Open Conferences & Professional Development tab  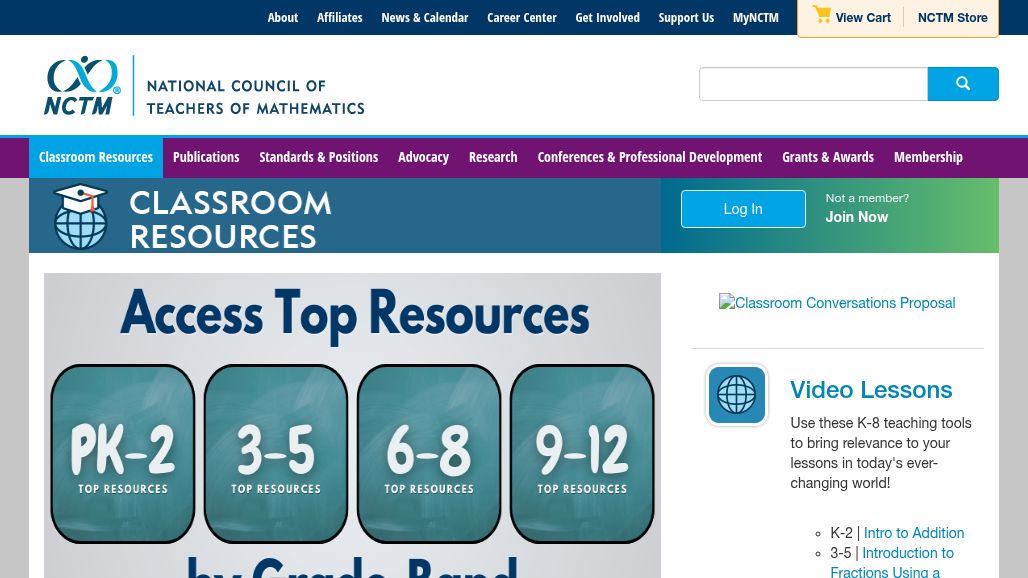(650, 157)
